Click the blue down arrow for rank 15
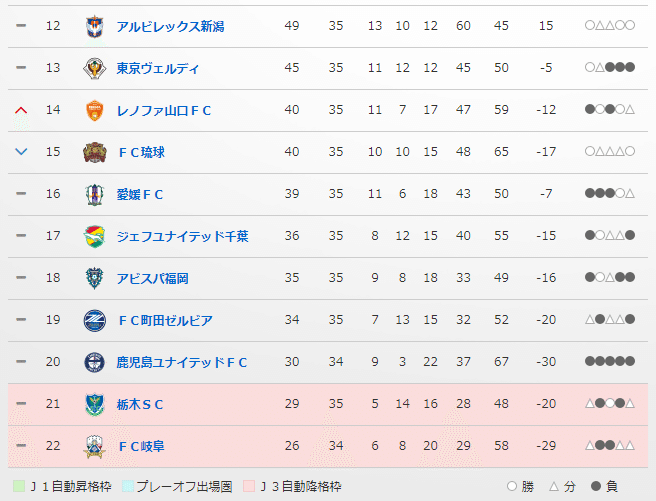This screenshot has height=501, width=656. [21, 152]
